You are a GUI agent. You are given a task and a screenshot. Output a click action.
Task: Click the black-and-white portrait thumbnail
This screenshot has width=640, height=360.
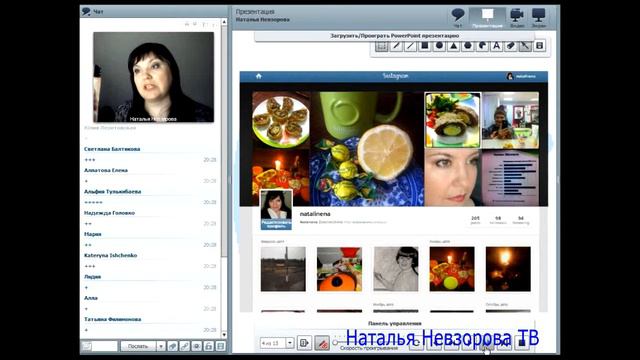[396, 269]
